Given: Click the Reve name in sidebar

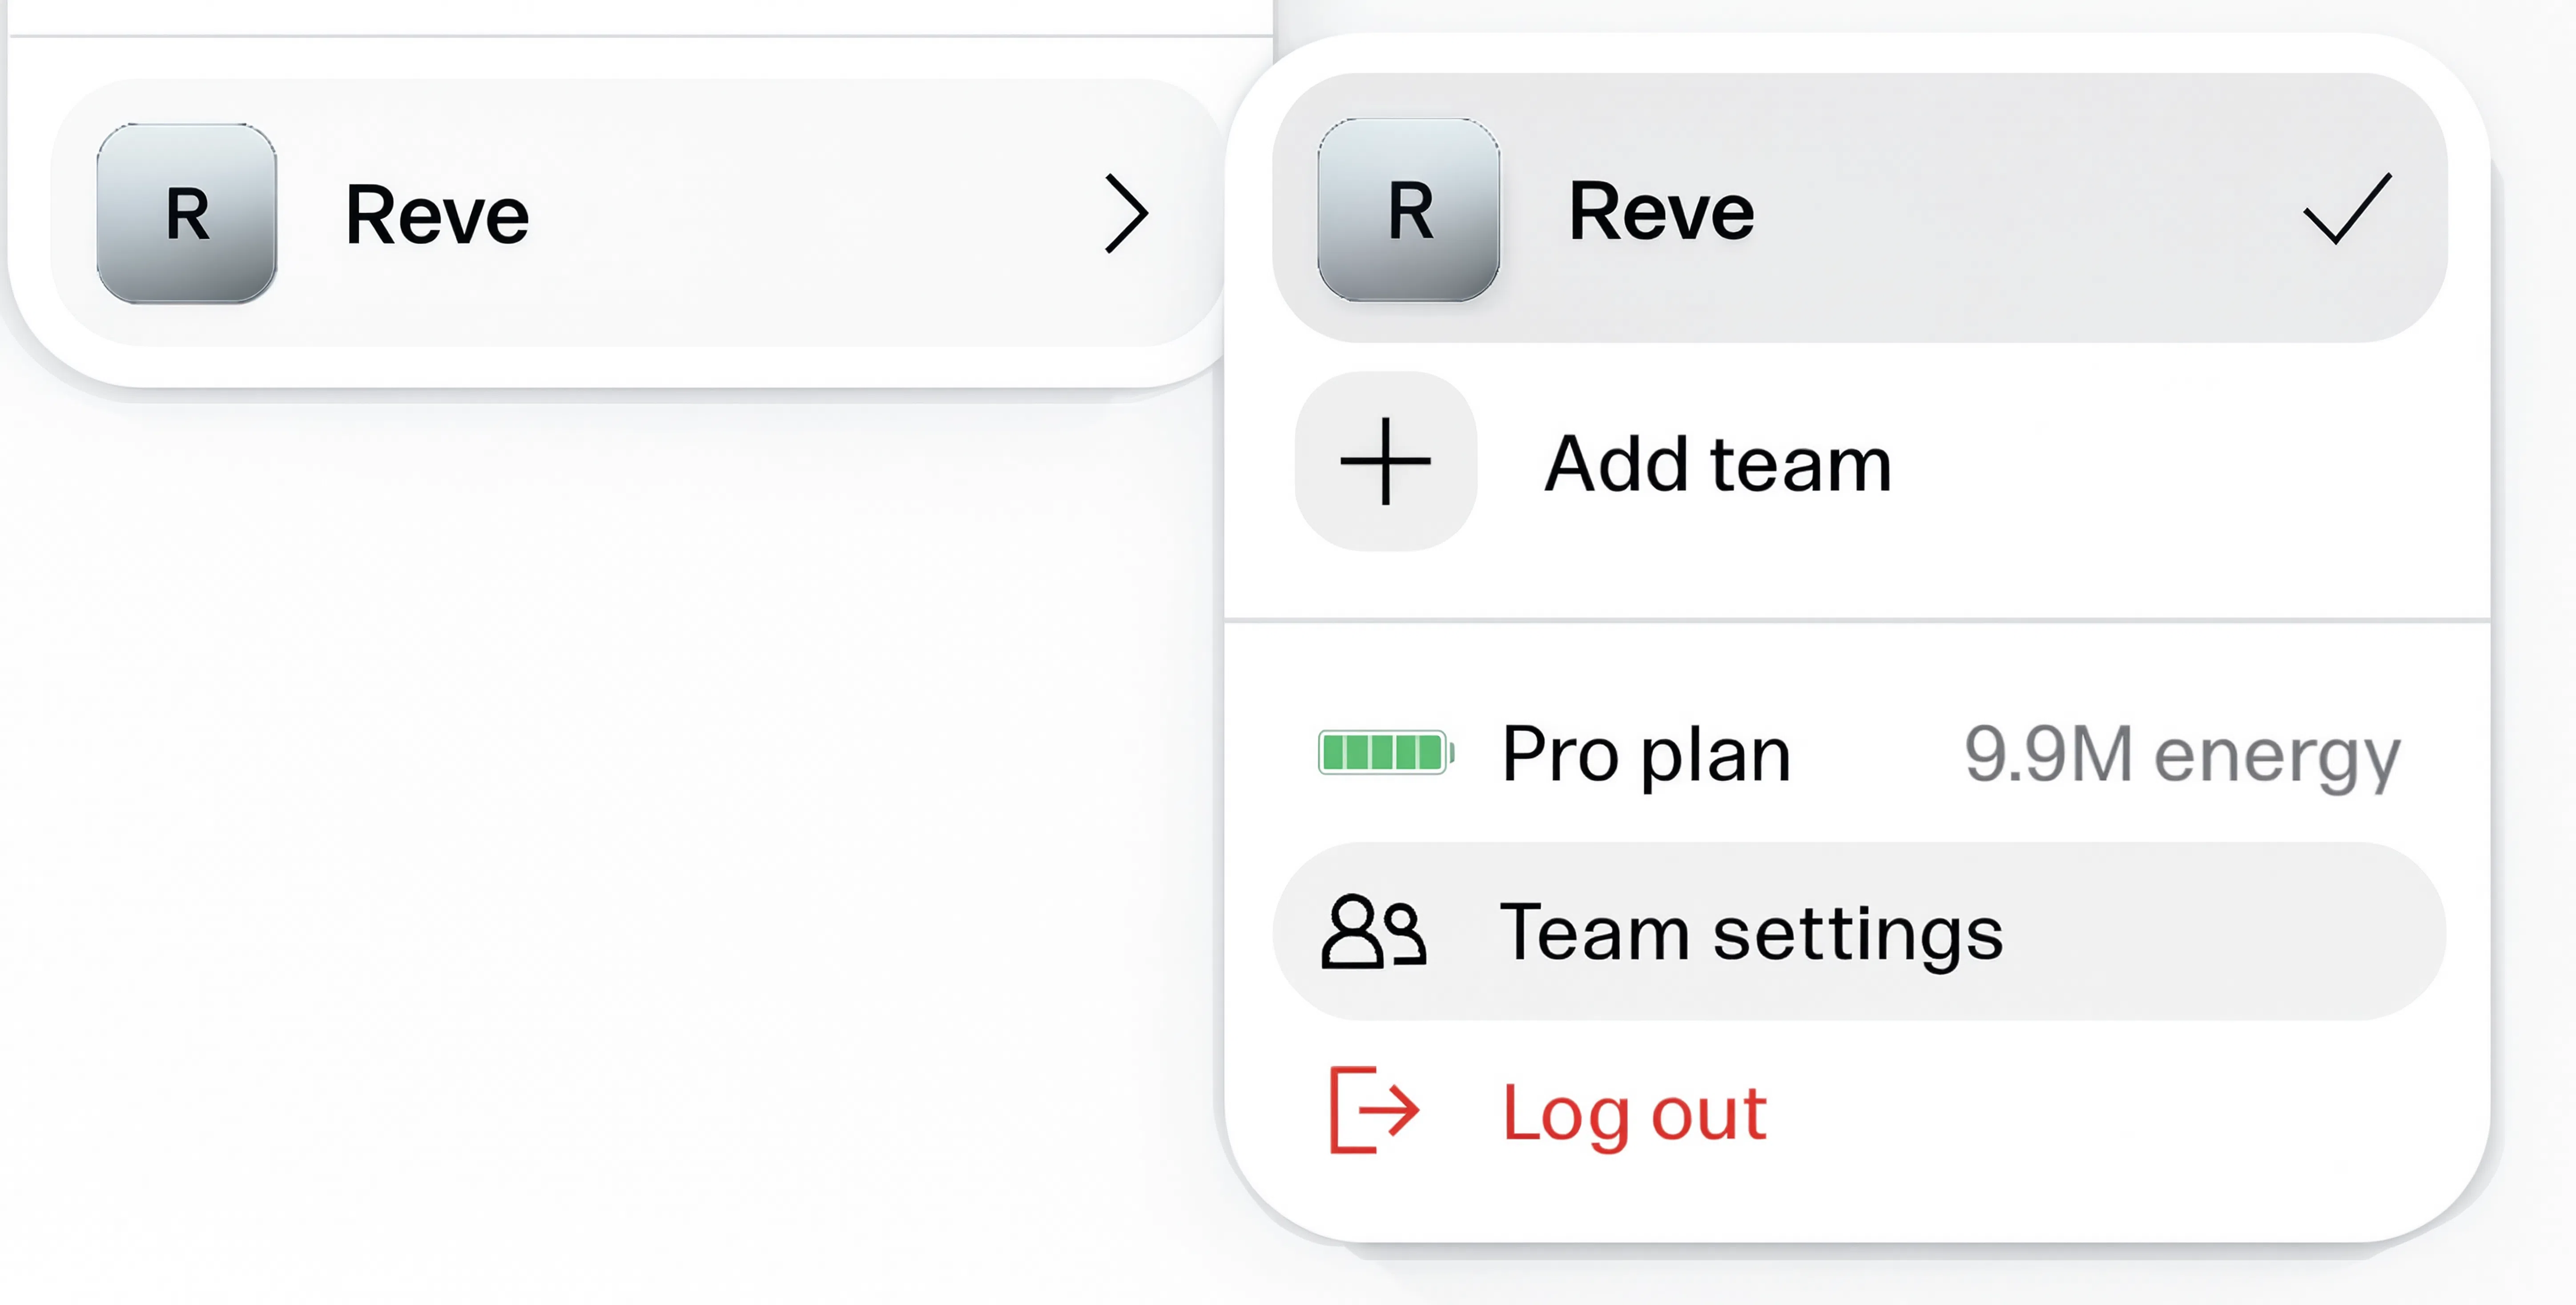Looking at the screenshot, I should (x=437, y=215).
